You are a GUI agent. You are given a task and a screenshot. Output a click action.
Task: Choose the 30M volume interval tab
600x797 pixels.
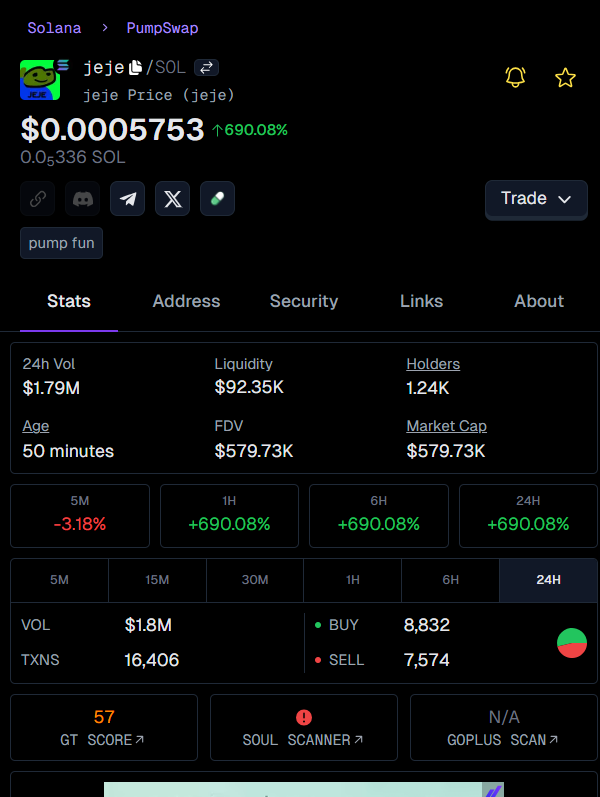point(255,580)
